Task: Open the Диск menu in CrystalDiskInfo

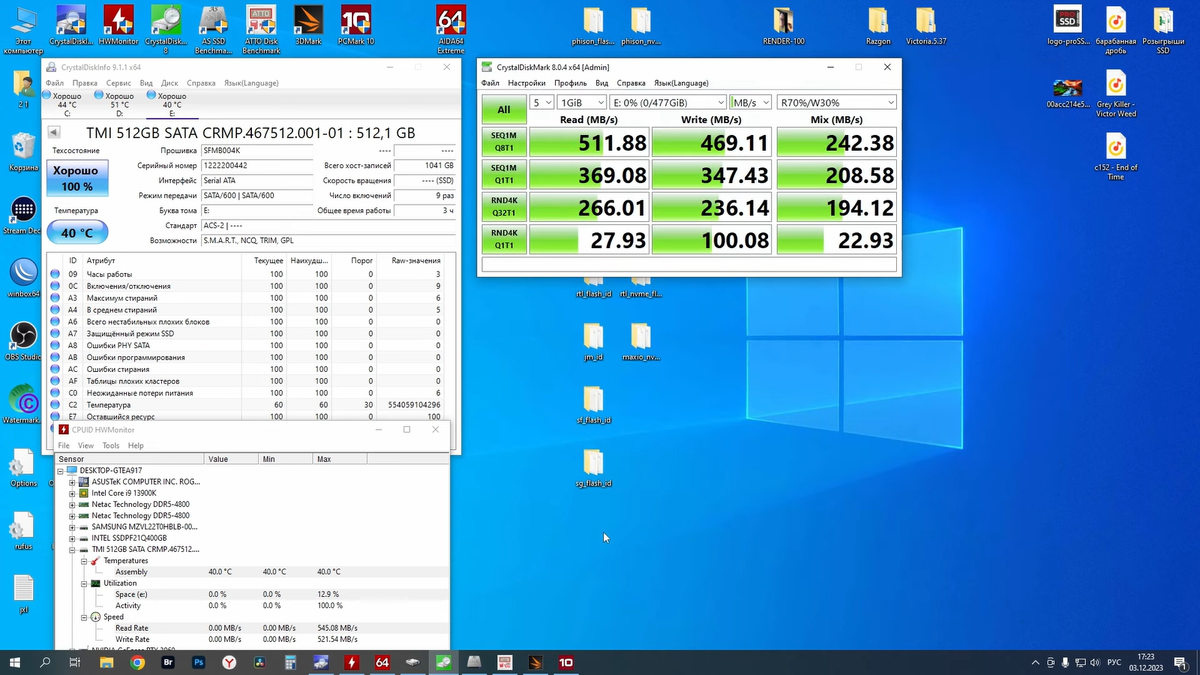Action: click(x=170, y=83)
